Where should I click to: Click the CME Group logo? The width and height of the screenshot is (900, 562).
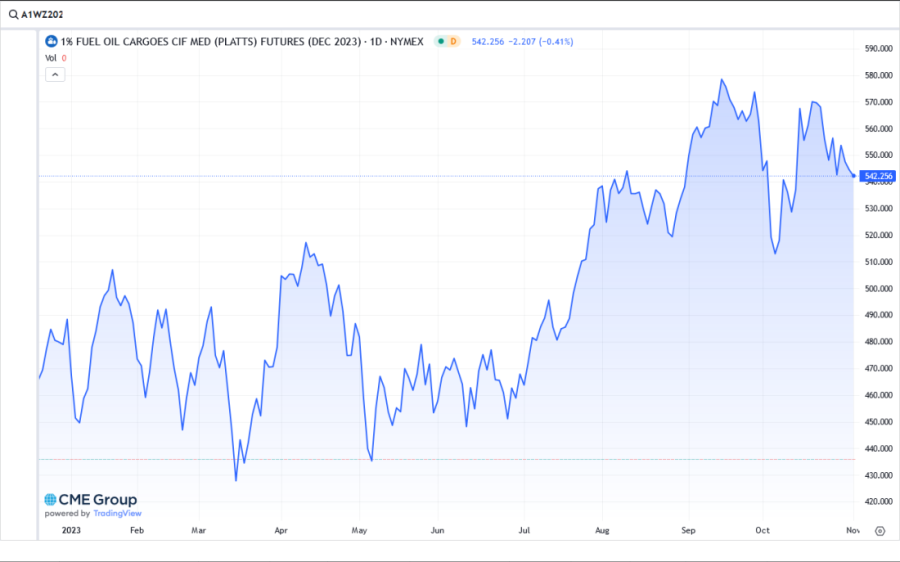point(90,500)
